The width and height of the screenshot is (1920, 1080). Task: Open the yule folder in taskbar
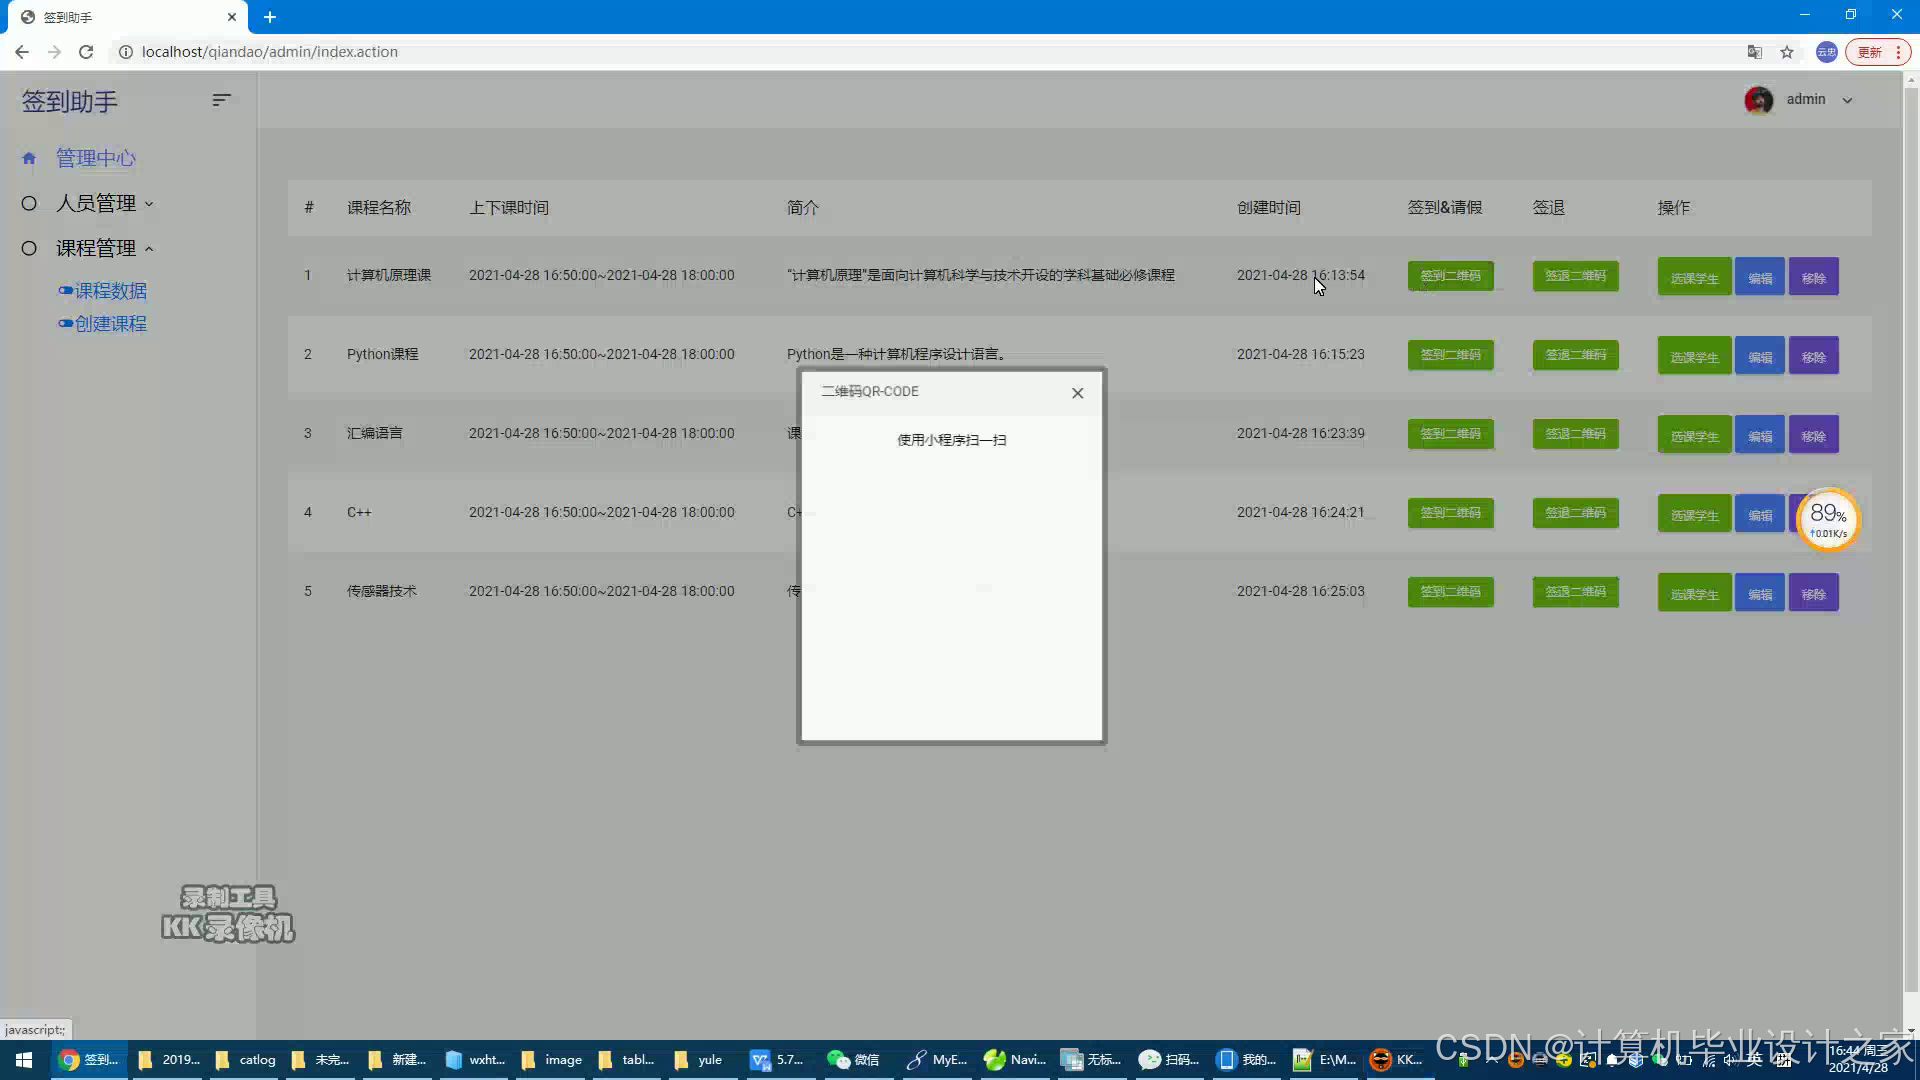pos(698,1060)
